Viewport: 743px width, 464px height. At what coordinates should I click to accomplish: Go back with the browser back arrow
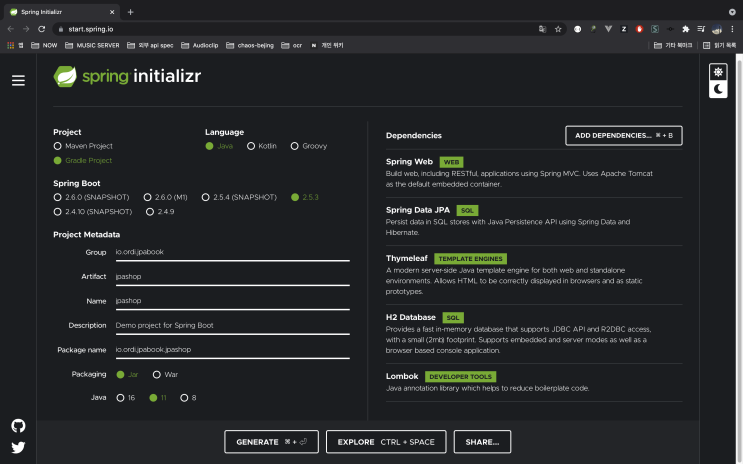point(10,29)
